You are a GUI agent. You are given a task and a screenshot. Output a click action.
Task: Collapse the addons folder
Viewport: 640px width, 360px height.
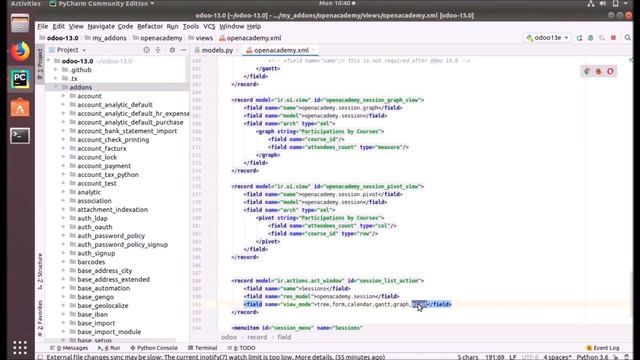coord(56,87)
